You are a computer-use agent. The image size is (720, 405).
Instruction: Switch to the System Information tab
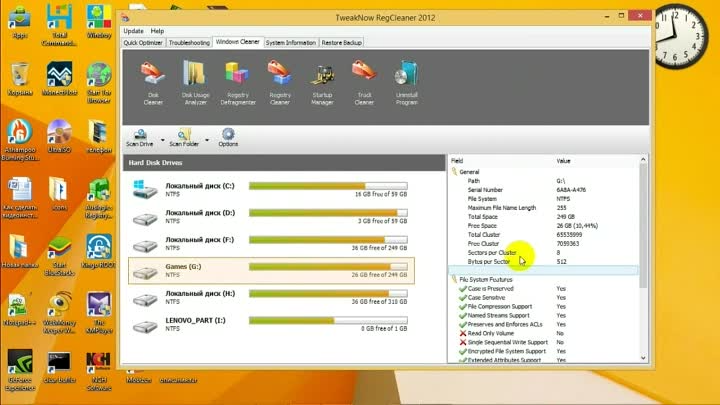tap(291, 43)
